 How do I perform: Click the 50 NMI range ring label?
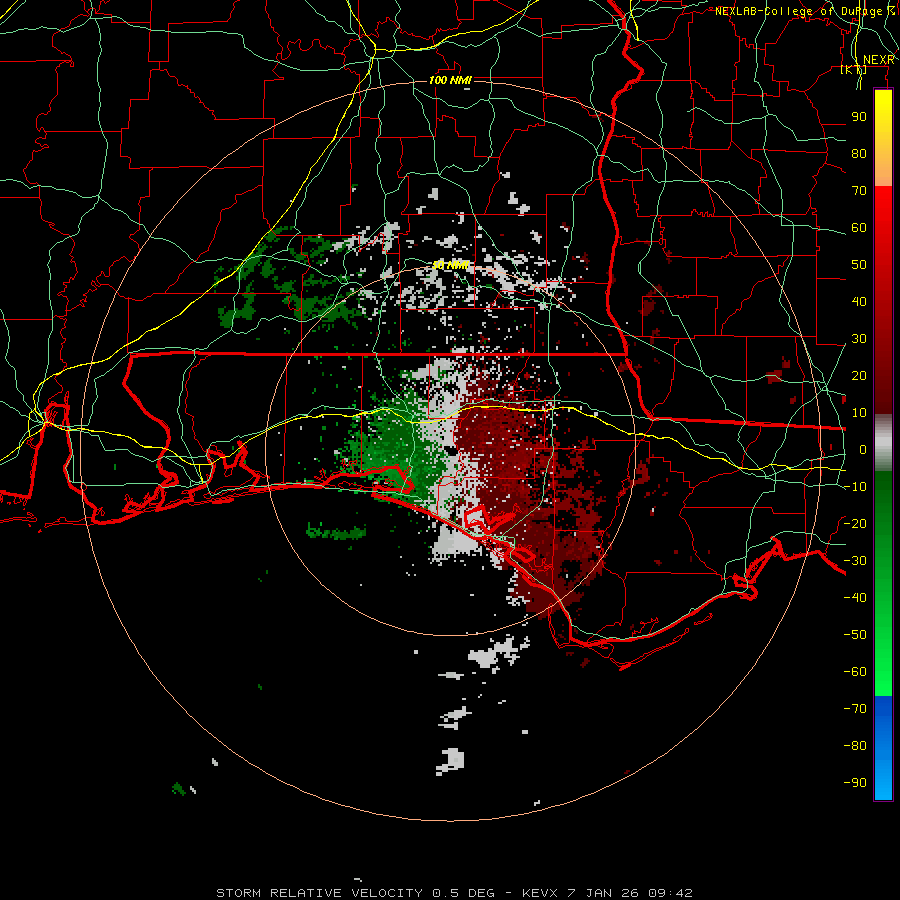click(451, 265)
